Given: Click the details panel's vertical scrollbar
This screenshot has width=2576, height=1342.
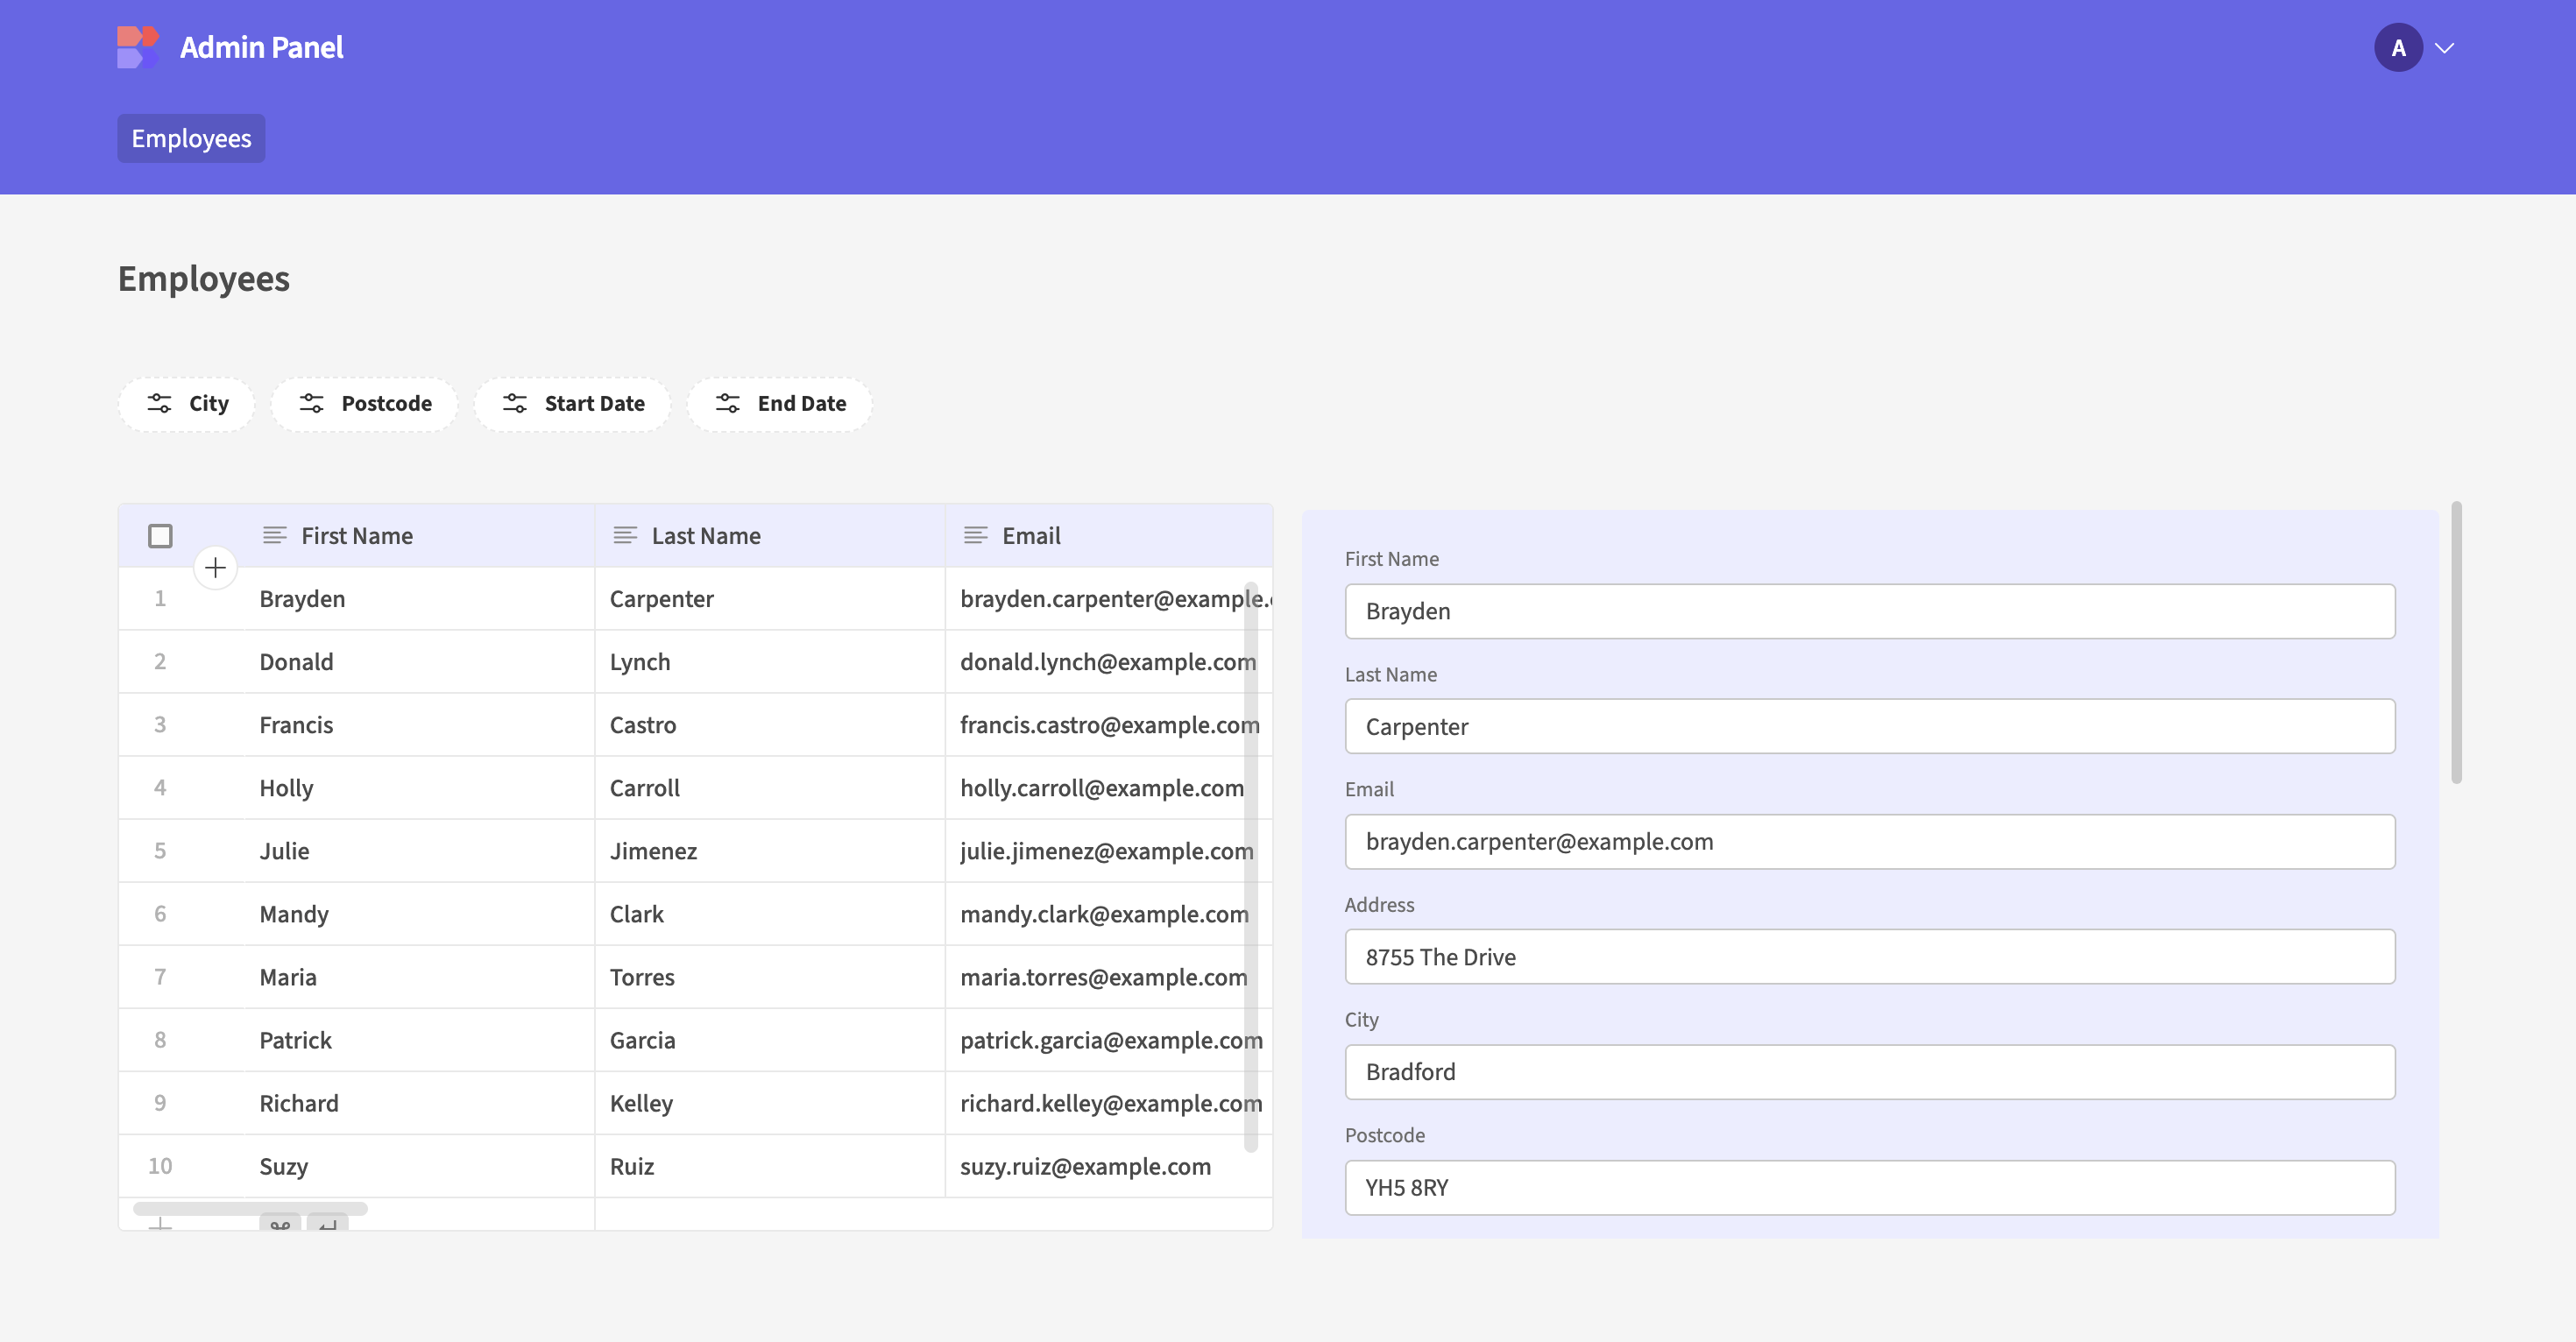Looking at the screenshot, I should click(x=2456, y=642).
